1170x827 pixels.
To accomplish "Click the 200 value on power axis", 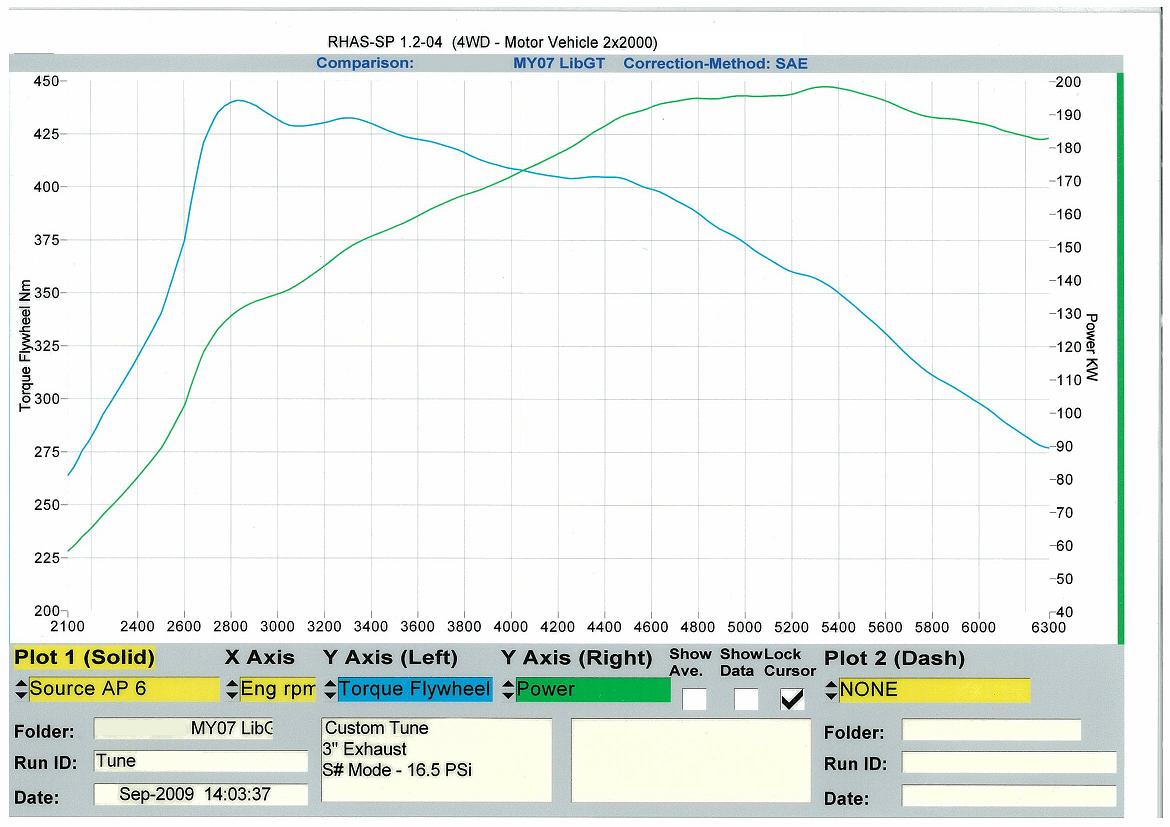I will click(1068, 82).
